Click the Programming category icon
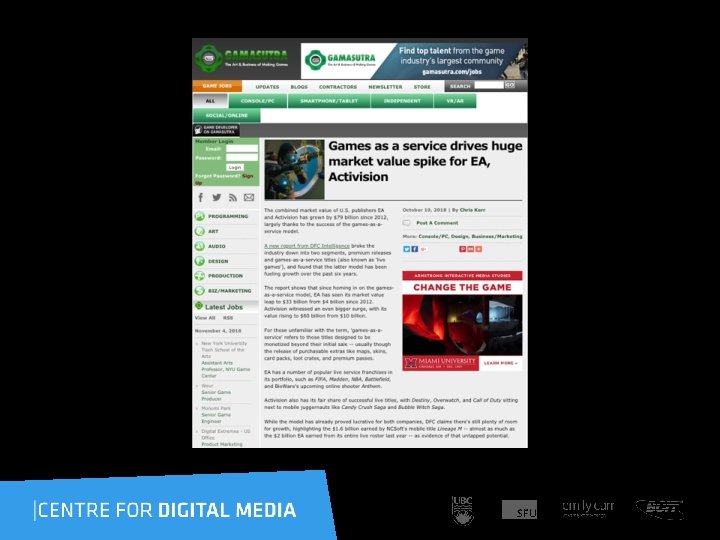720x540 pixels. (199, 216)
